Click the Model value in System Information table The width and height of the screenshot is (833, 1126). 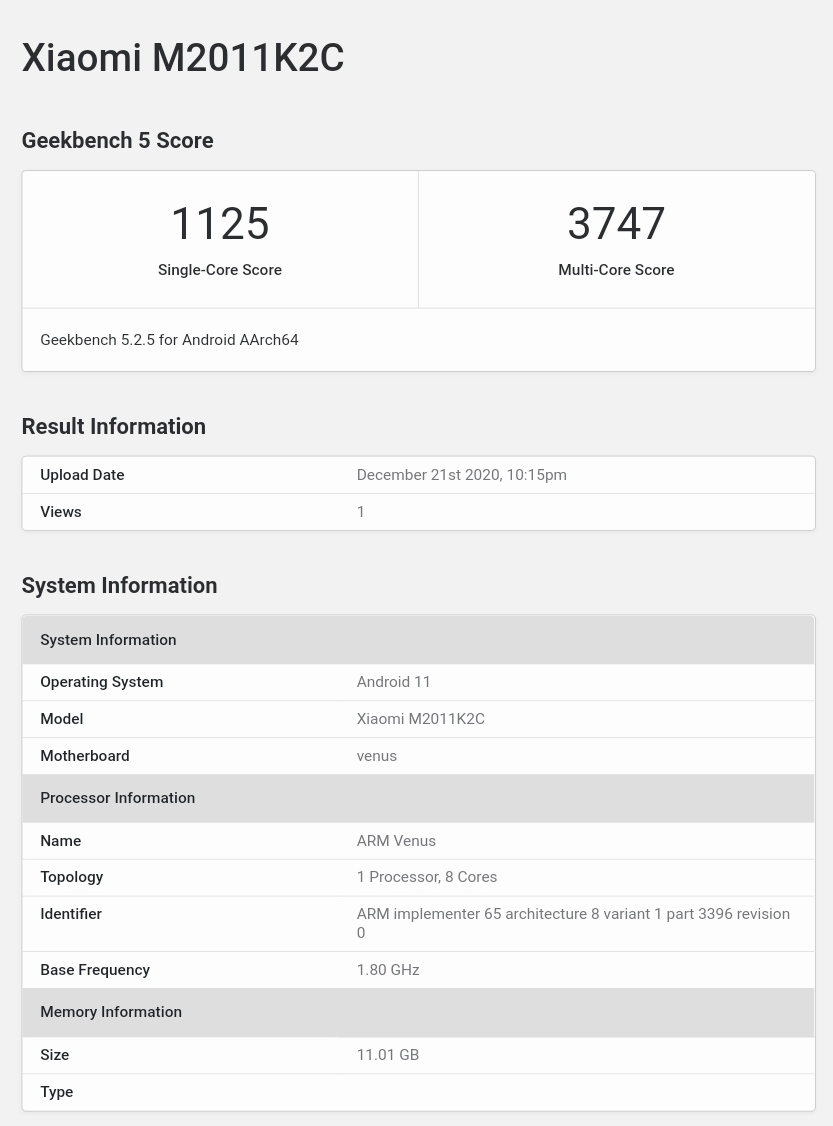coord(420,719)
